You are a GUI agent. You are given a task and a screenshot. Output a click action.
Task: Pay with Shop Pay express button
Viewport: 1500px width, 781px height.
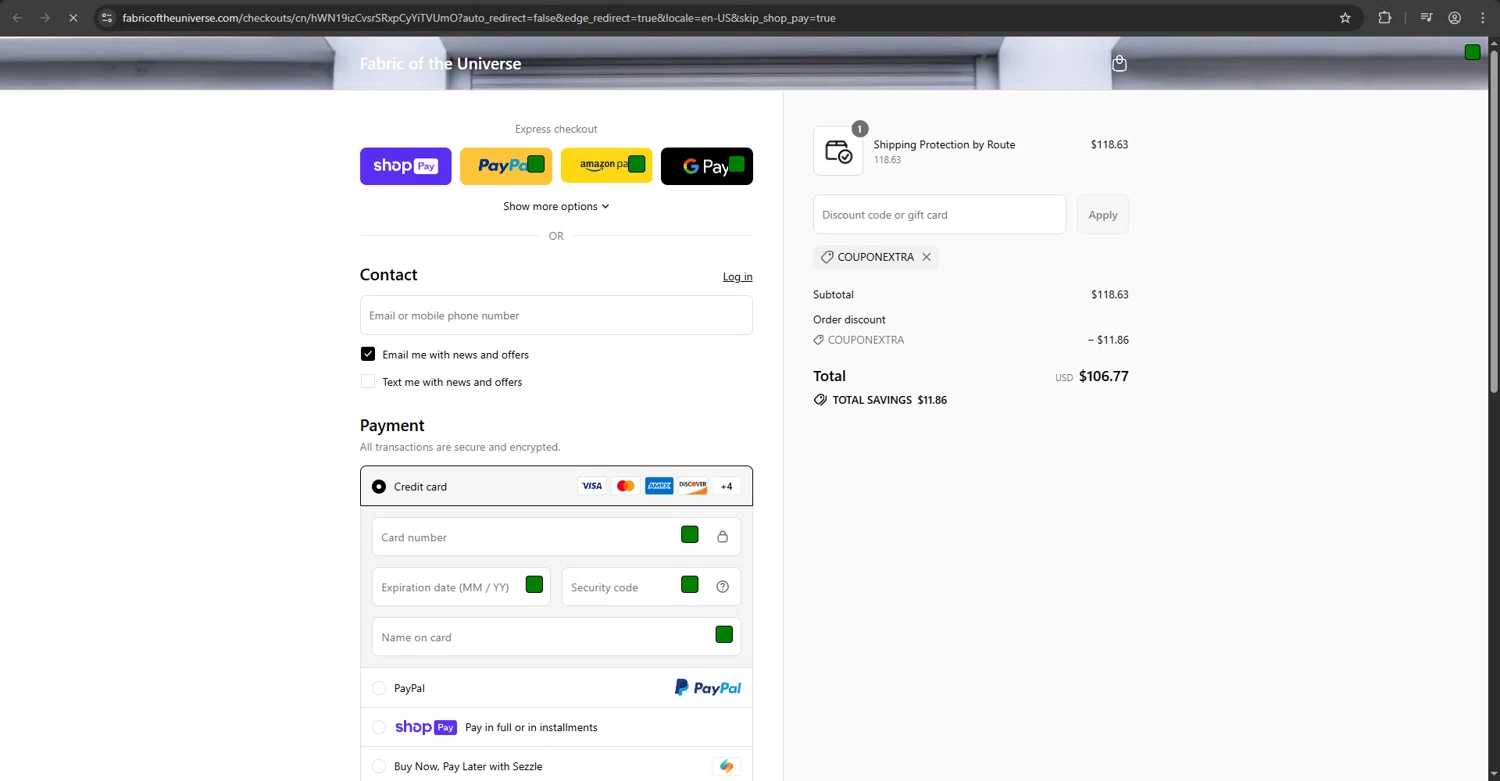(x=406, y=166)
